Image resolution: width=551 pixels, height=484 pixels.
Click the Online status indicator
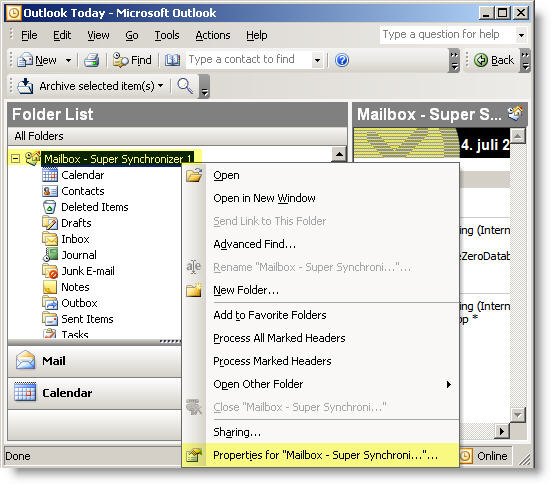[485, 456]
